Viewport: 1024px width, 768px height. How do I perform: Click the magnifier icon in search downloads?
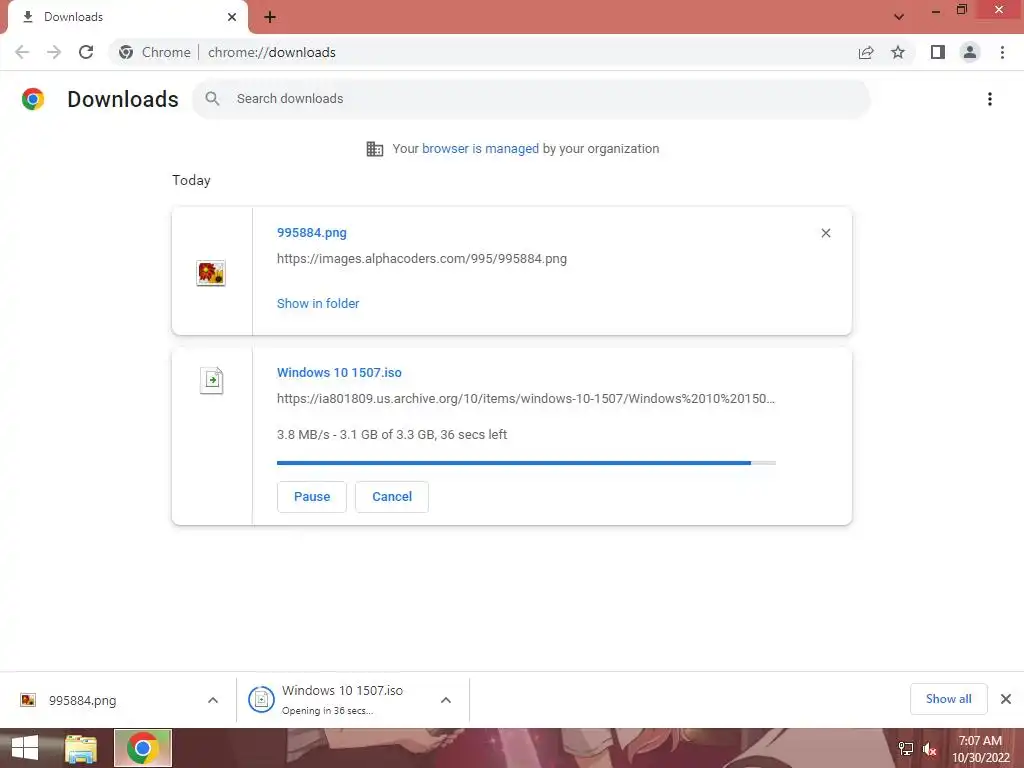point(212,99)
